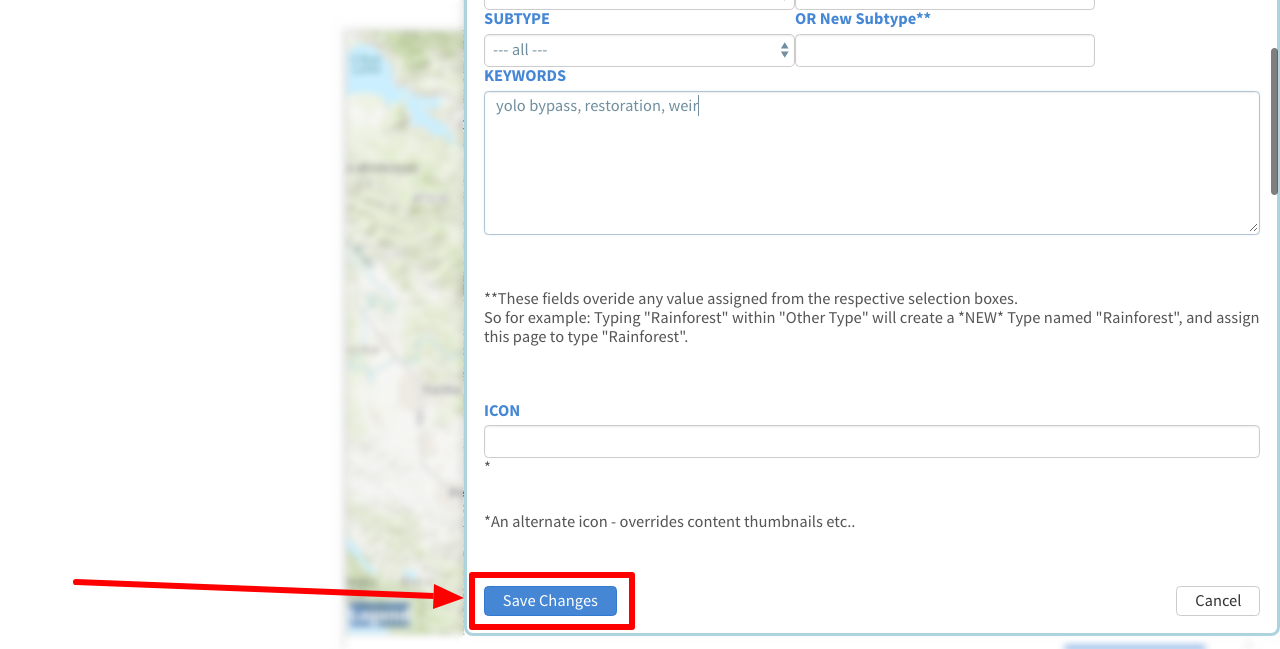
Task: Click the SUBTYPE field label
Action: click(516, 19)
